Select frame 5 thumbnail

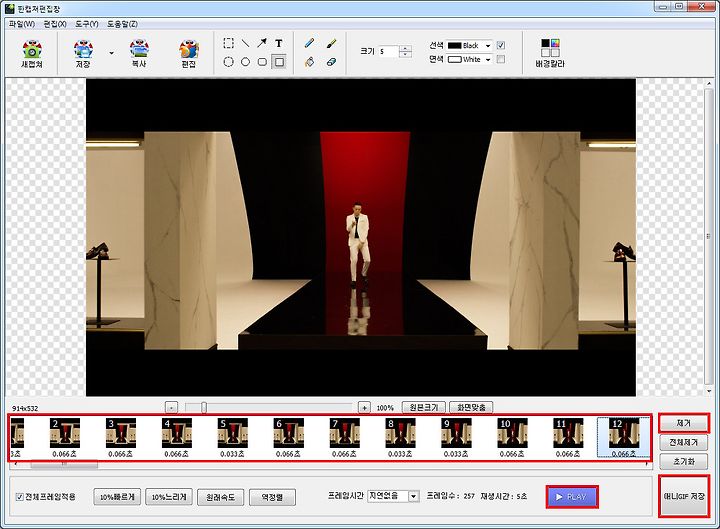(233, 433)
